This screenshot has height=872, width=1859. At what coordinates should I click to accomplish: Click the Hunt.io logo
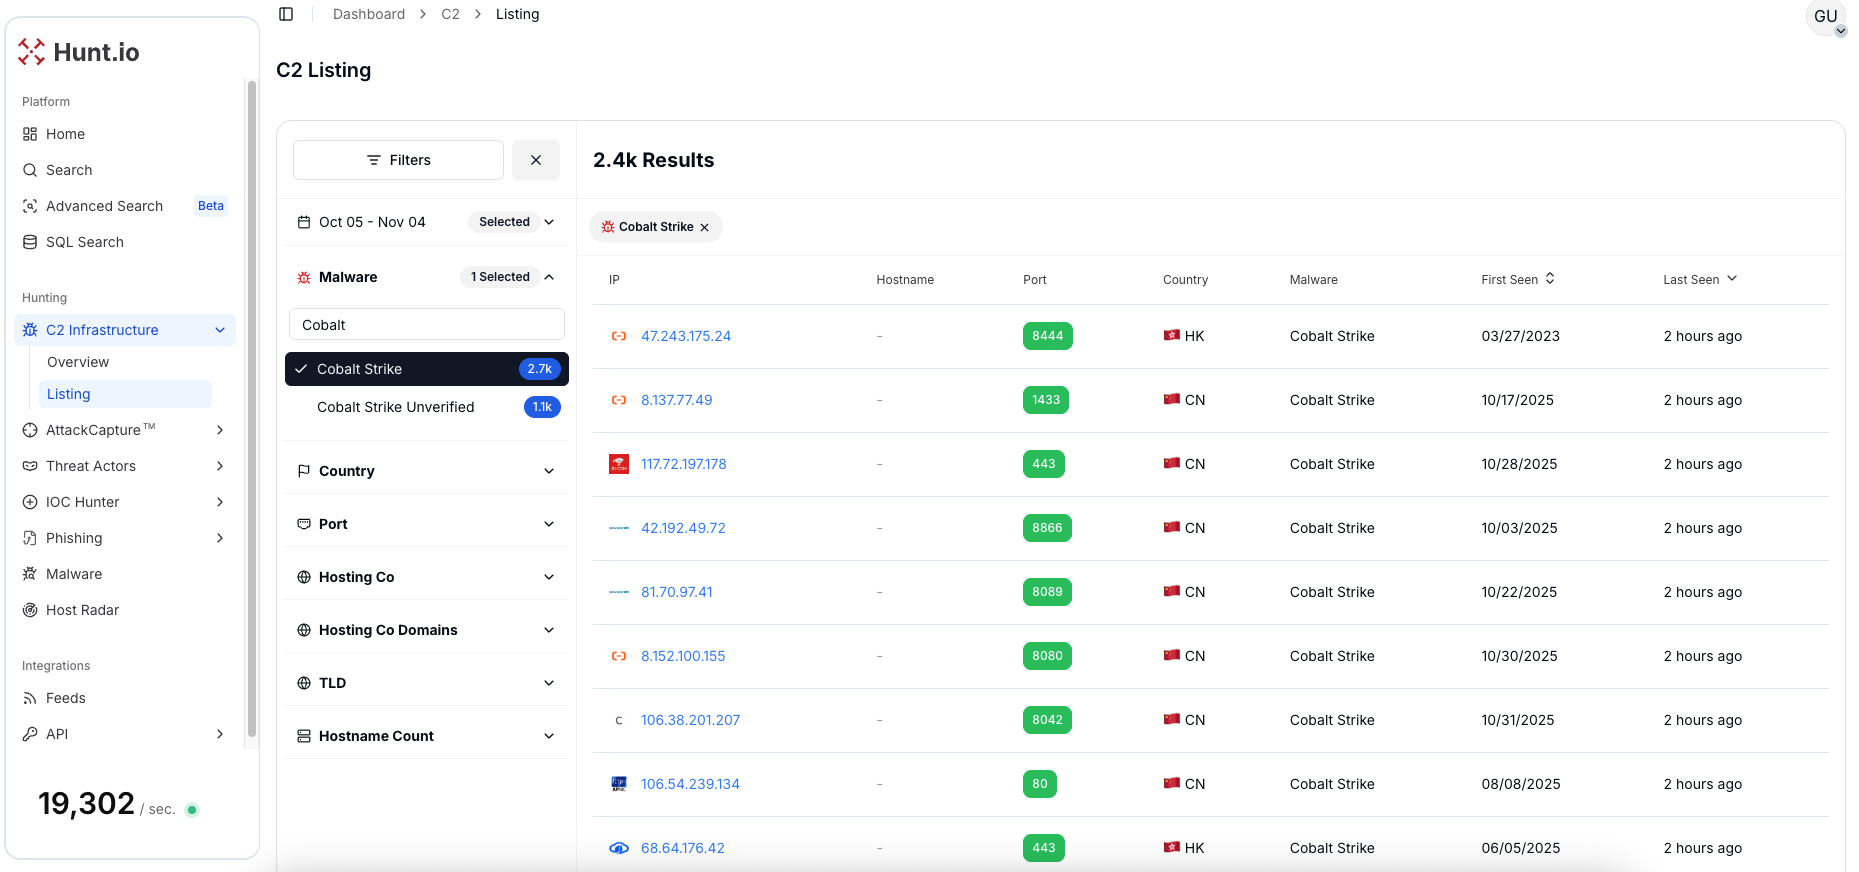[x=79, y=52]
